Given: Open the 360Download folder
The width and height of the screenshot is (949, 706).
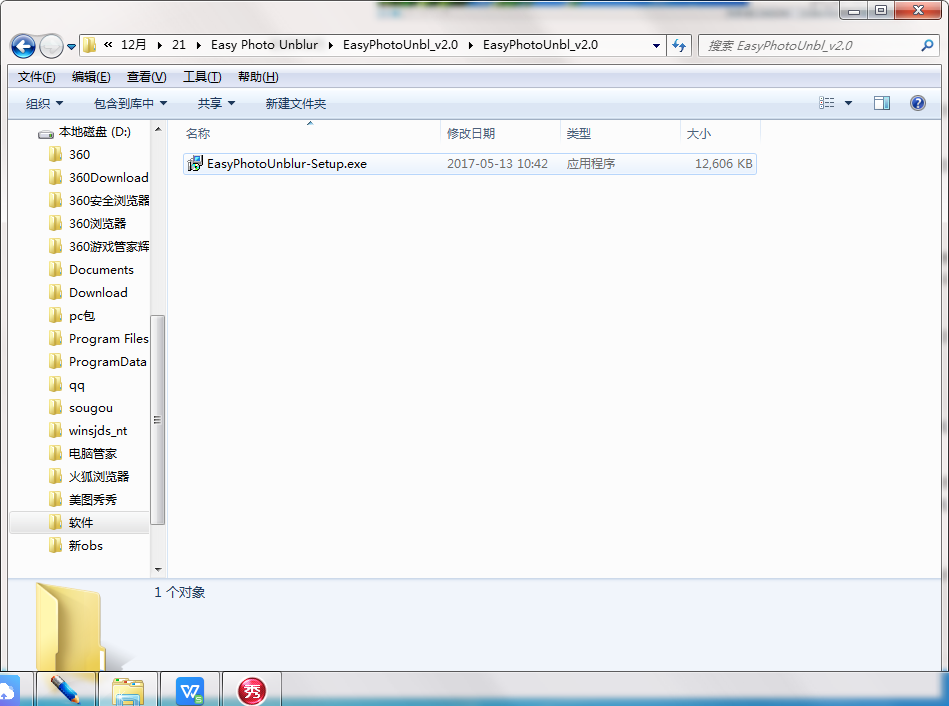Looking at the screenshot, I should [x=98, y=177].
